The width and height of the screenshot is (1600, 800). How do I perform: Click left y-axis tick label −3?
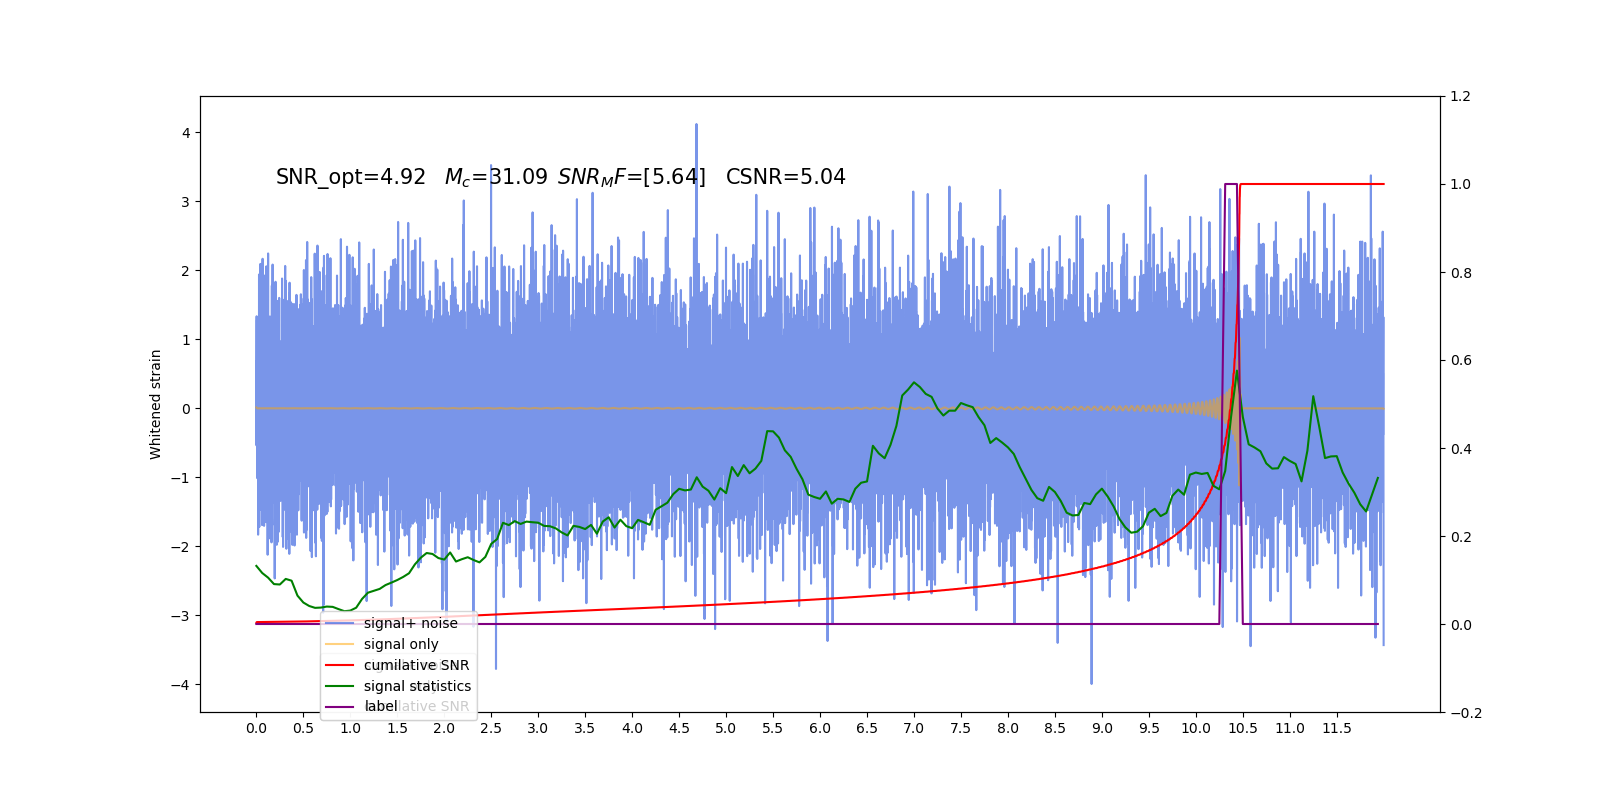(x=180, y=616)
